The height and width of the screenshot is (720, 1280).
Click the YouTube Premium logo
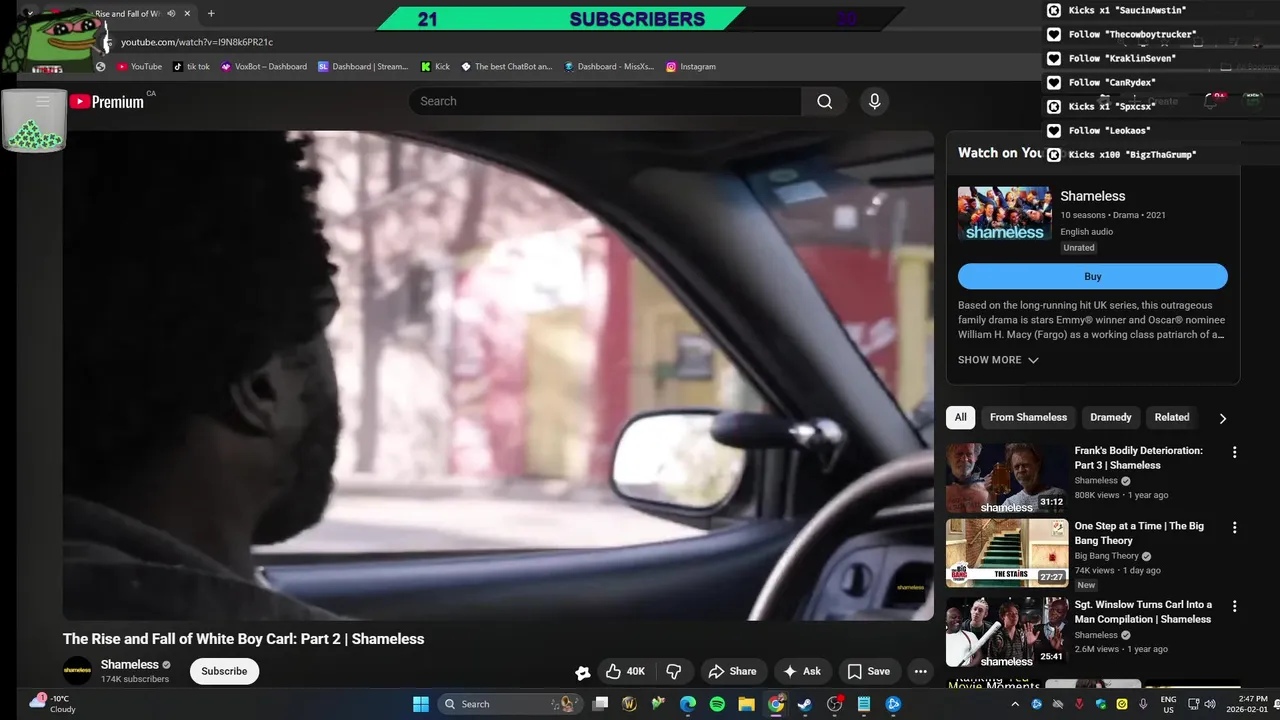point(106,101)
